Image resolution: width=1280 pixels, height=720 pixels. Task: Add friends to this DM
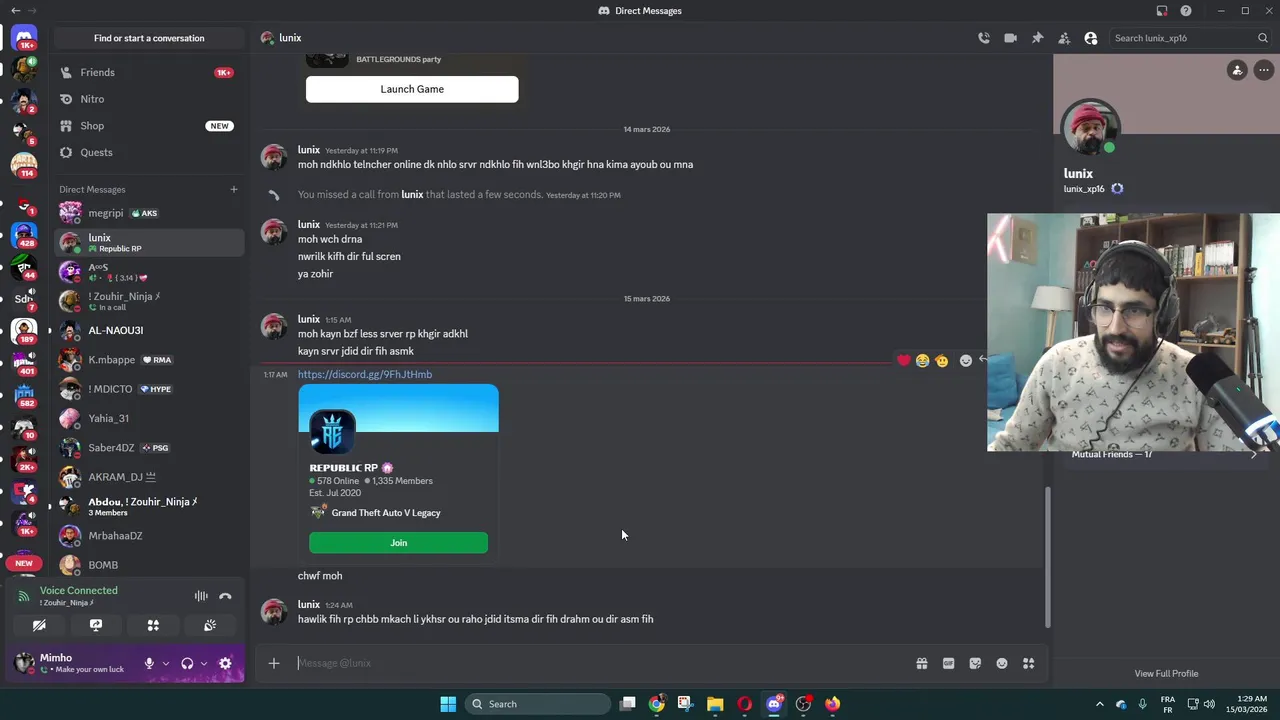tap(1064, 38)
